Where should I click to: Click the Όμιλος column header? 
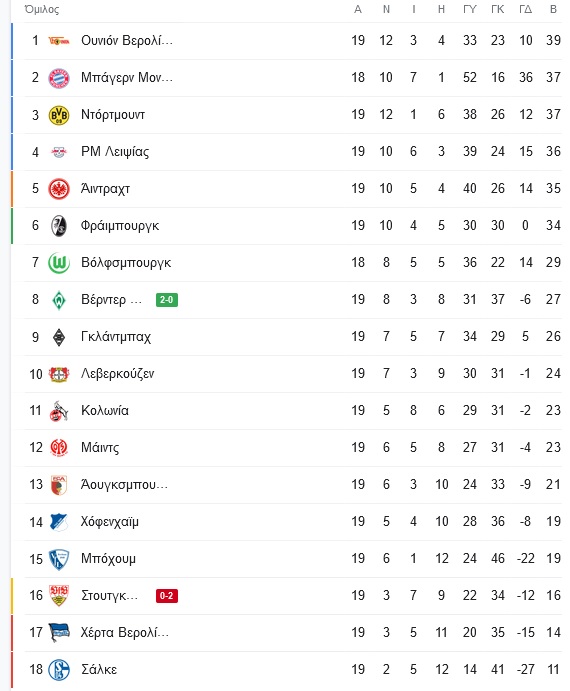pyautogui.click(x=41, y=9)
